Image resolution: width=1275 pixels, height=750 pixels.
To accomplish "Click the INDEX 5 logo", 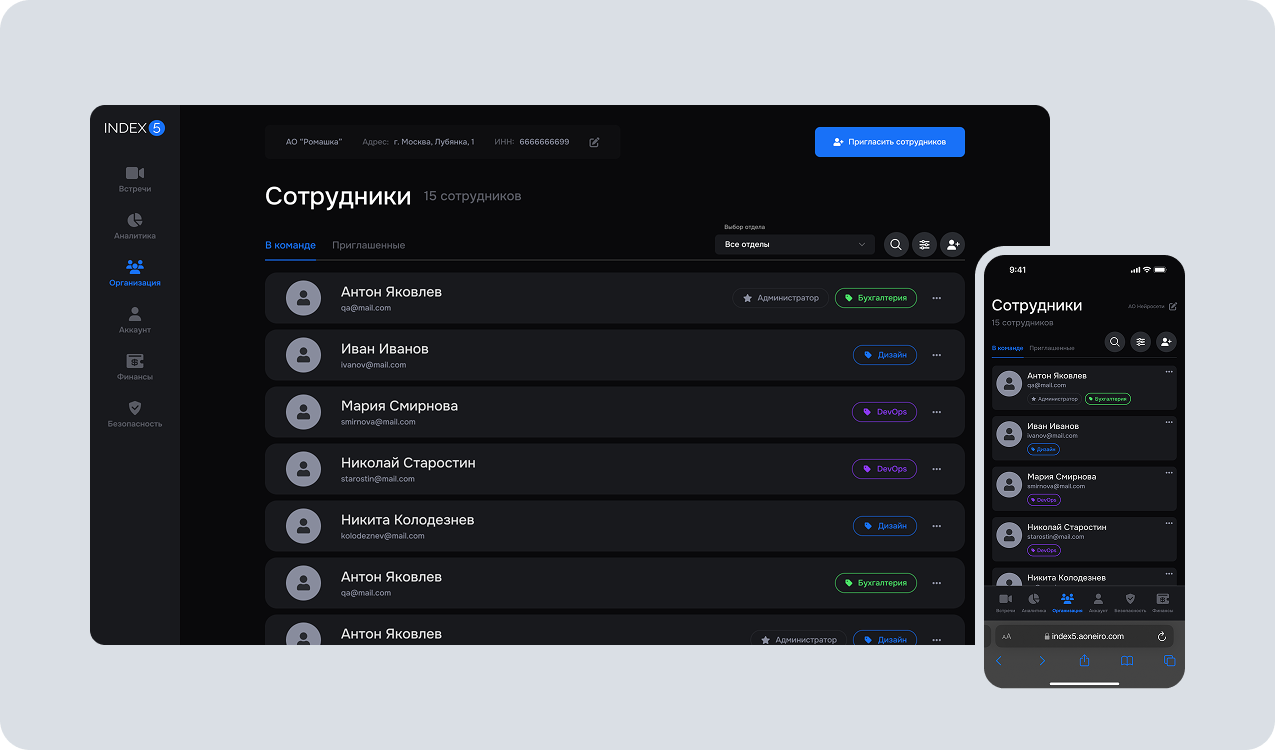I will coord(134,128).
